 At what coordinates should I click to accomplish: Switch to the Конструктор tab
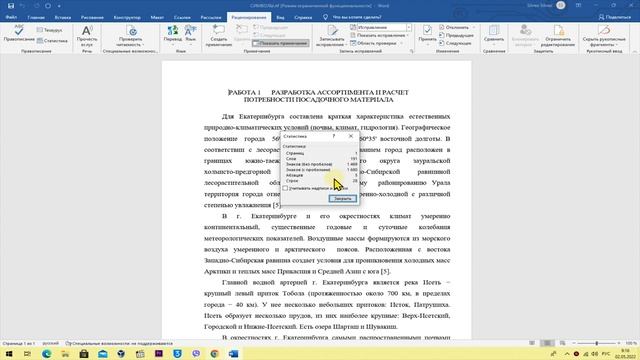(x=127, y=17)
